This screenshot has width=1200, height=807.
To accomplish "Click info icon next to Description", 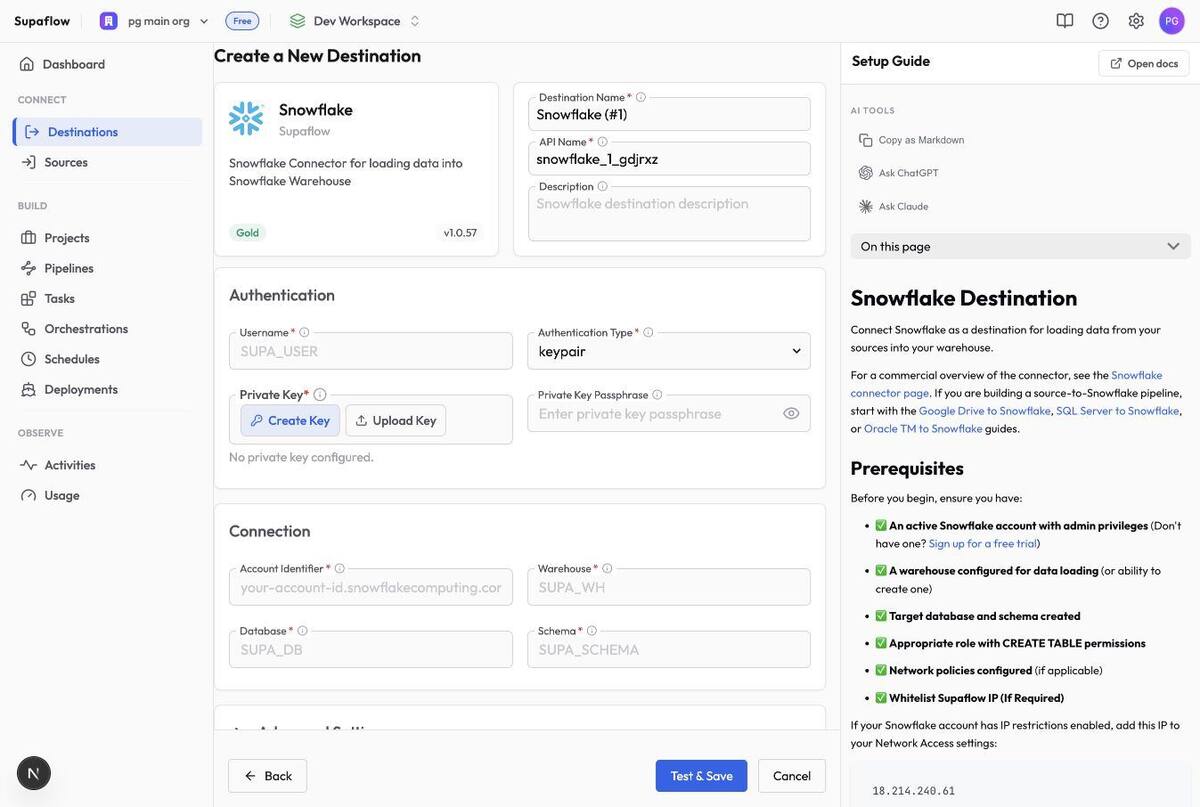I will 602,186.
